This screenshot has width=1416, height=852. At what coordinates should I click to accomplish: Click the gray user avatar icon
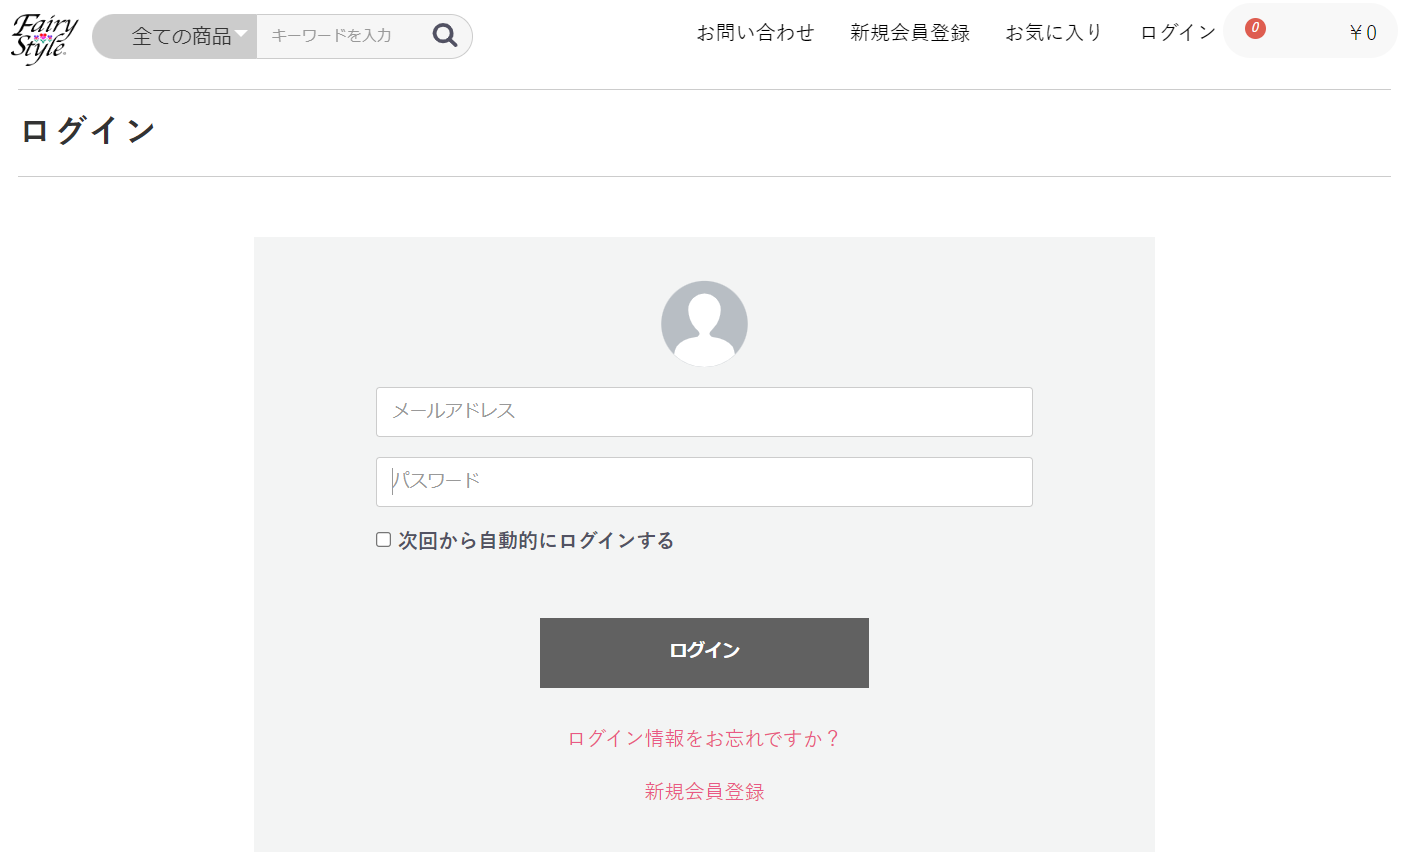coord(704,323)
